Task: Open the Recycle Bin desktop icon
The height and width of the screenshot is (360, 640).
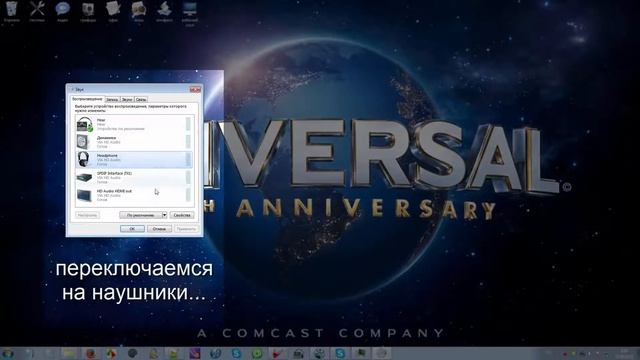Action: coord(12,11)
